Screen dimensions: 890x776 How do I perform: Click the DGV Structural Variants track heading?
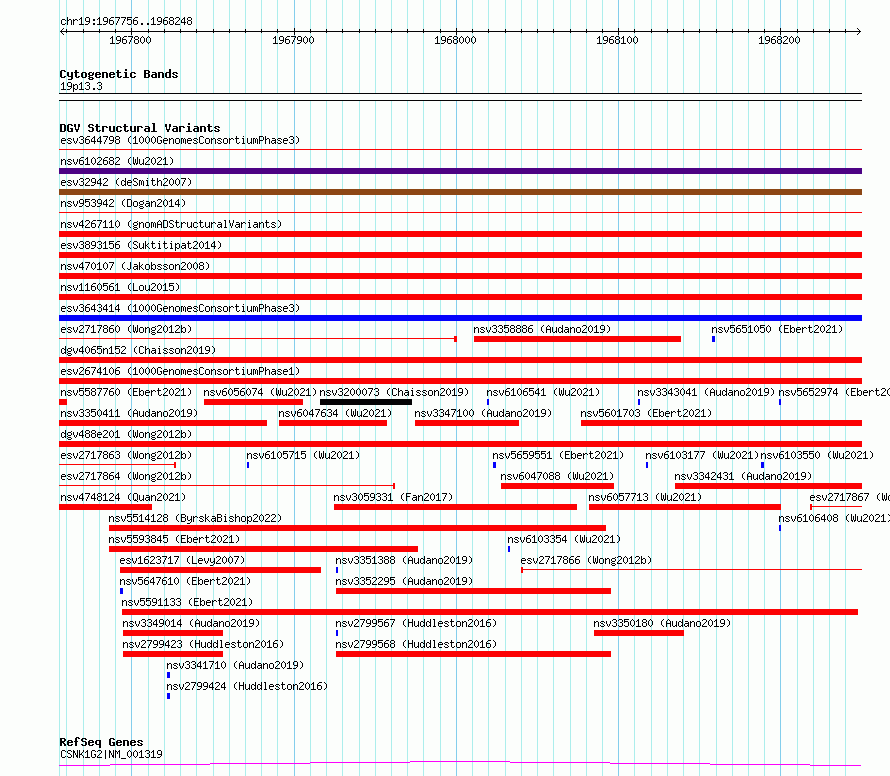coord(140,128)
